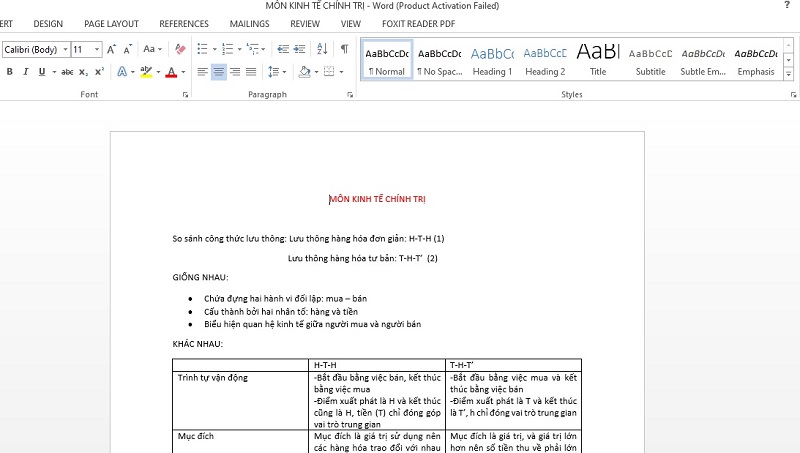Click table cell 'Trình tự vận động'
This screenshot has width=800, height=453.
pyautogui.click(x=240, y=400)
